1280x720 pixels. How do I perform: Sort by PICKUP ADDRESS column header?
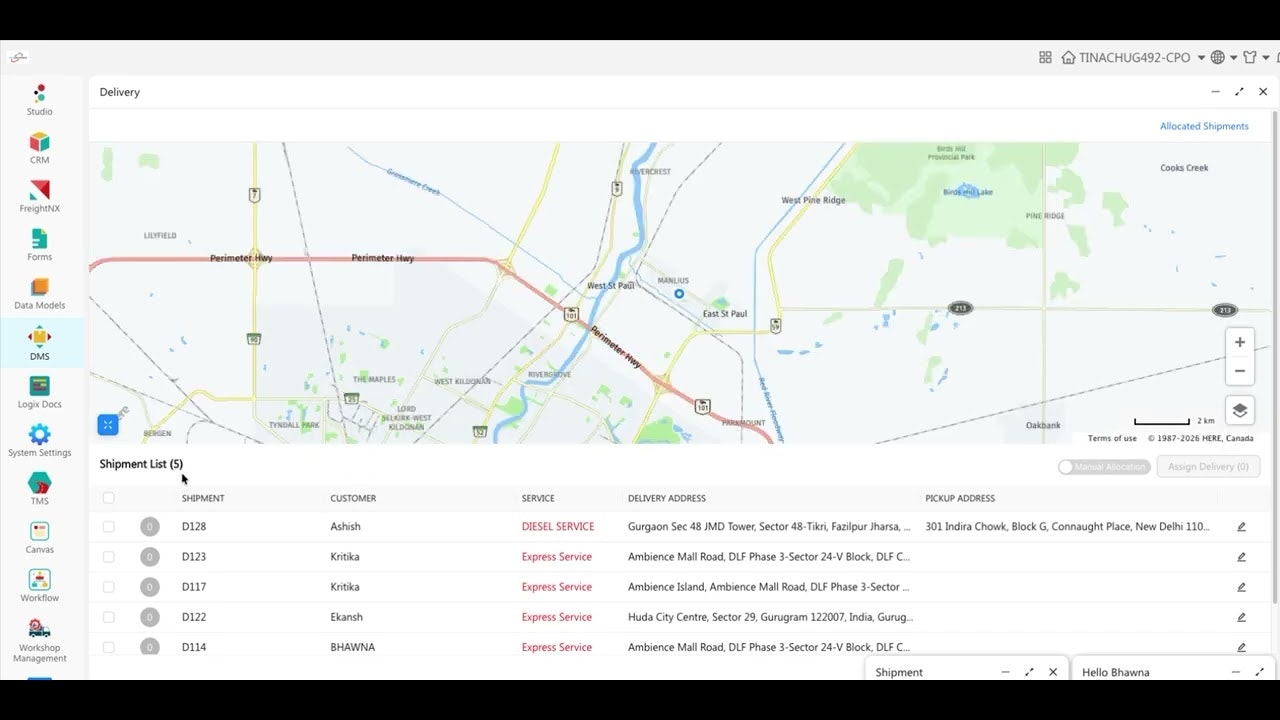point(960,498)
